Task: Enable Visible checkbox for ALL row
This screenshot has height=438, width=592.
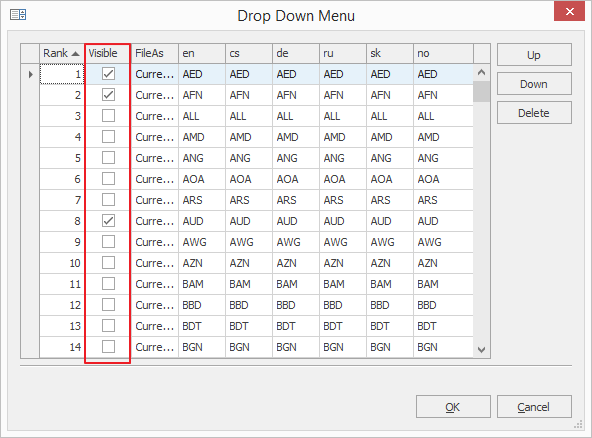Action: click(108, 116)
